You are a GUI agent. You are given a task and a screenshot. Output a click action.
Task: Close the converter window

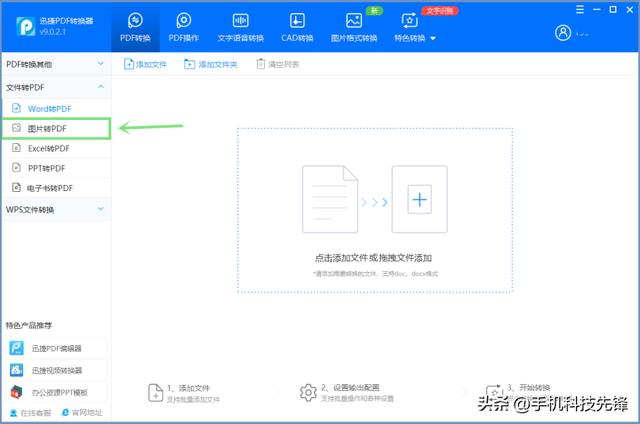pos(630,9)
